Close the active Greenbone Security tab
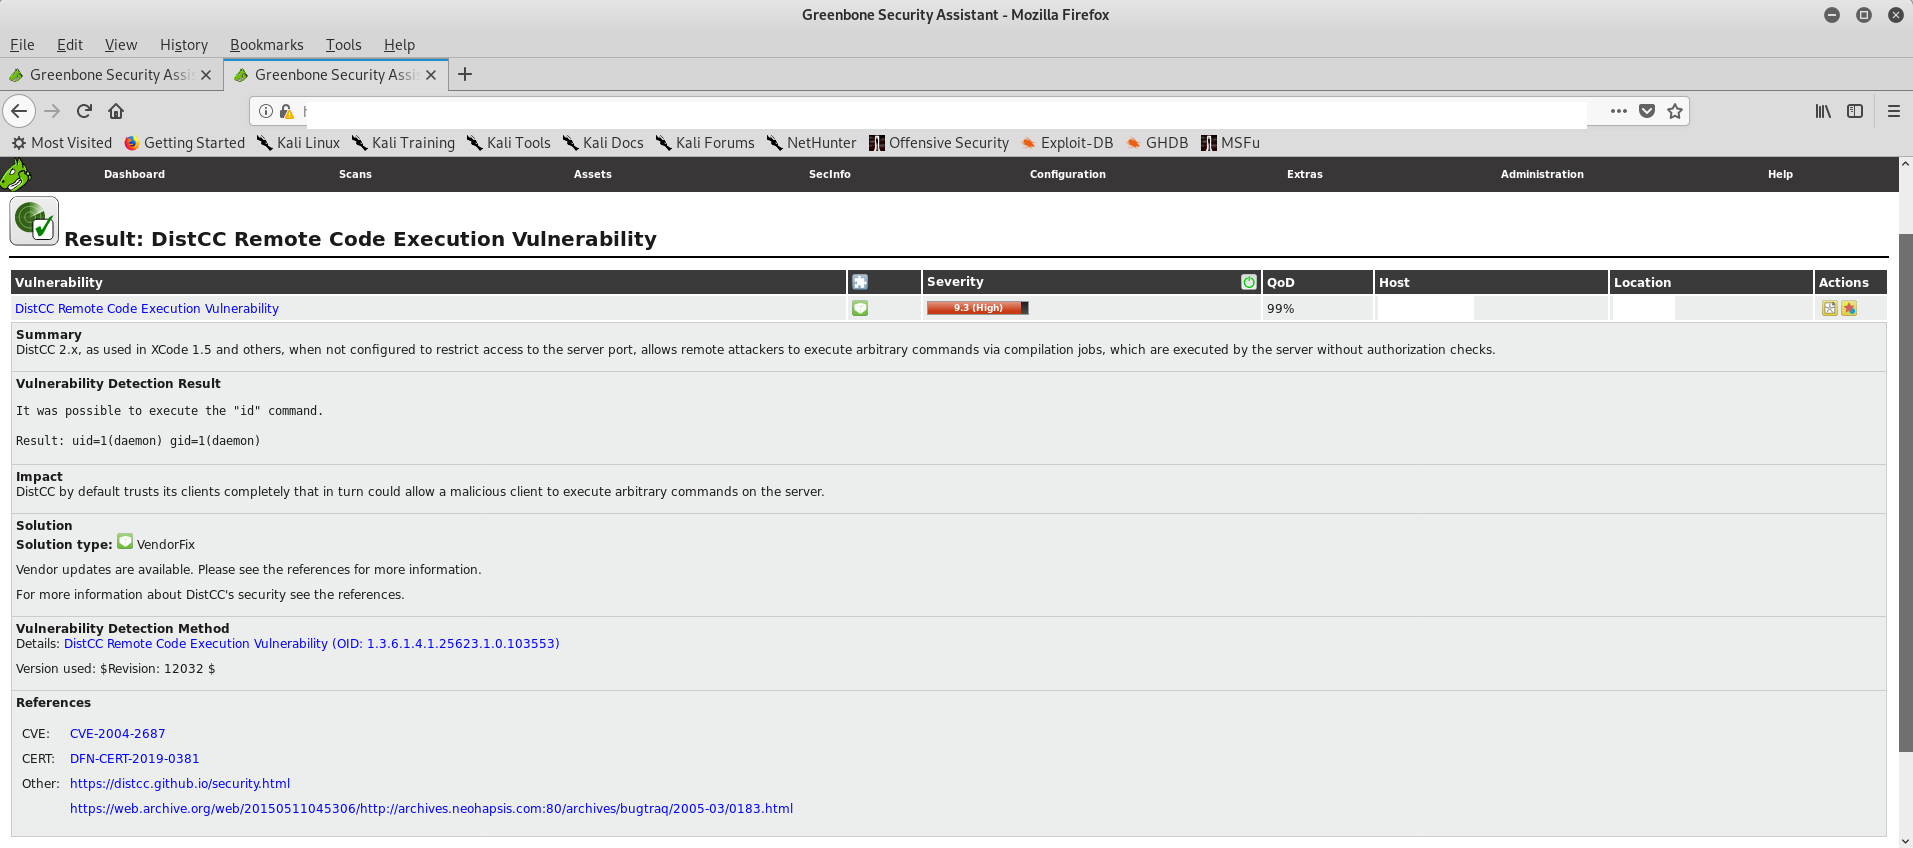The image size is (1913, 848). (x=431, y=75)
